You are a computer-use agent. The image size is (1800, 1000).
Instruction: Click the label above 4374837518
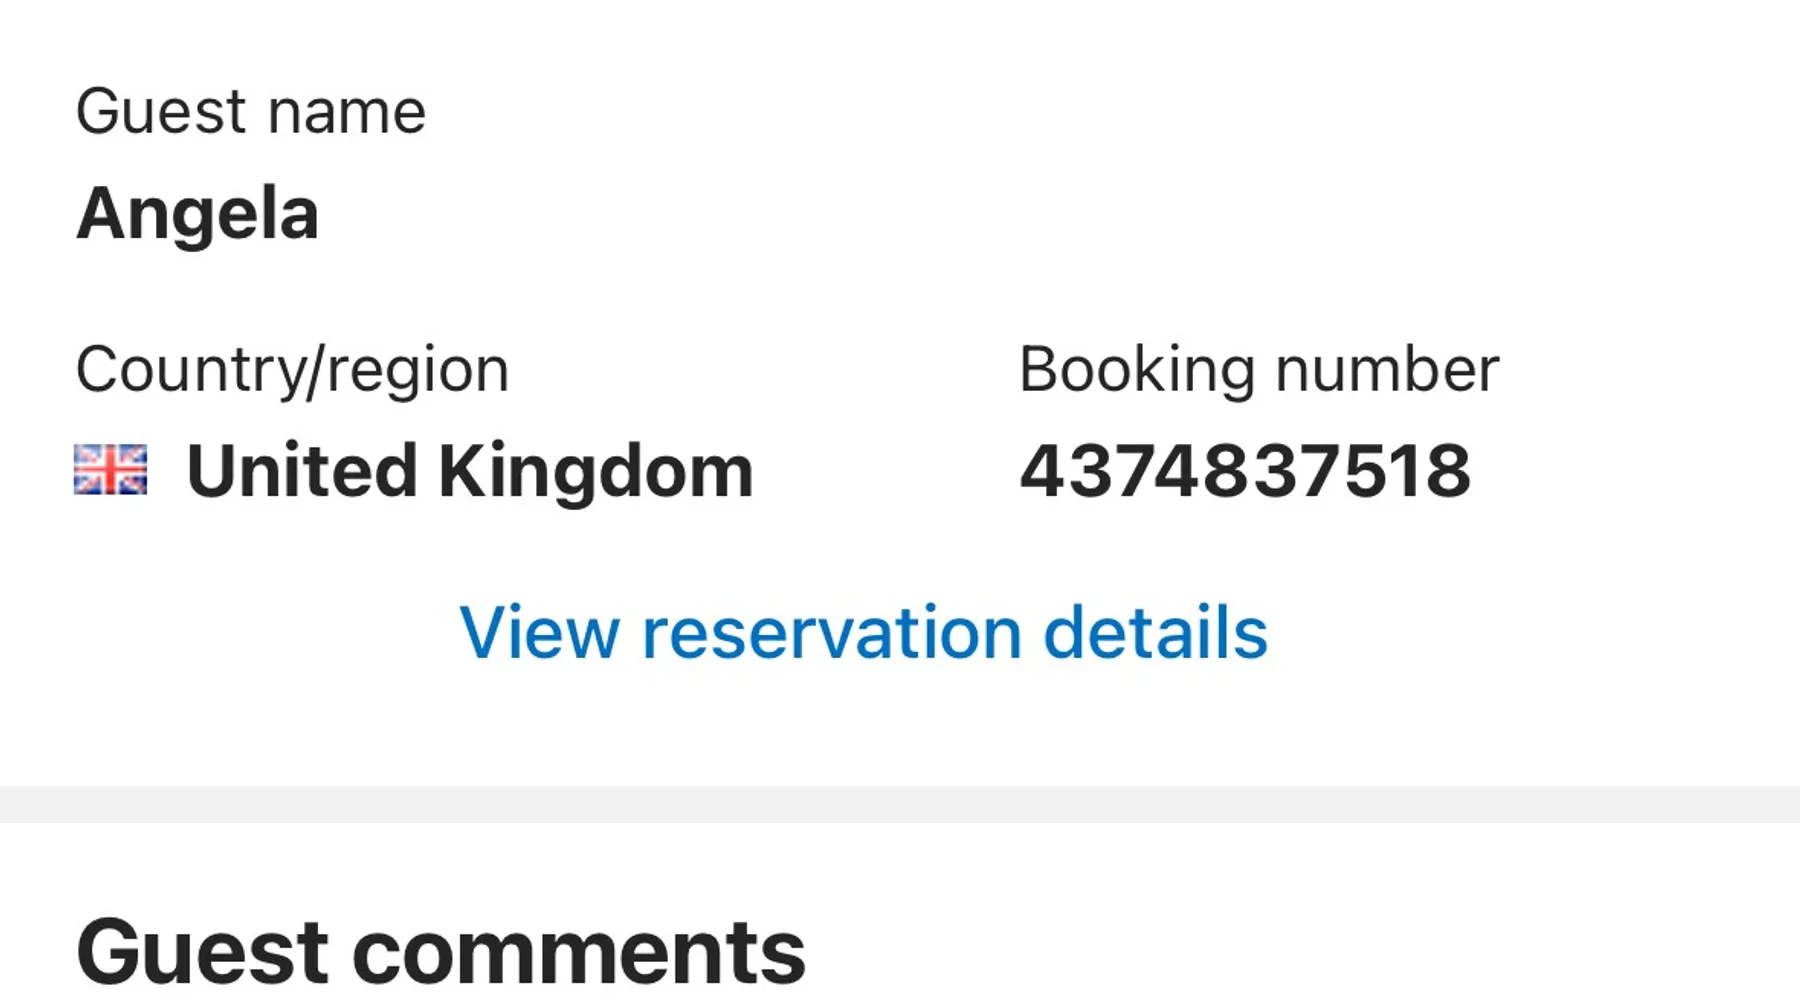[x=1259, y=370]
